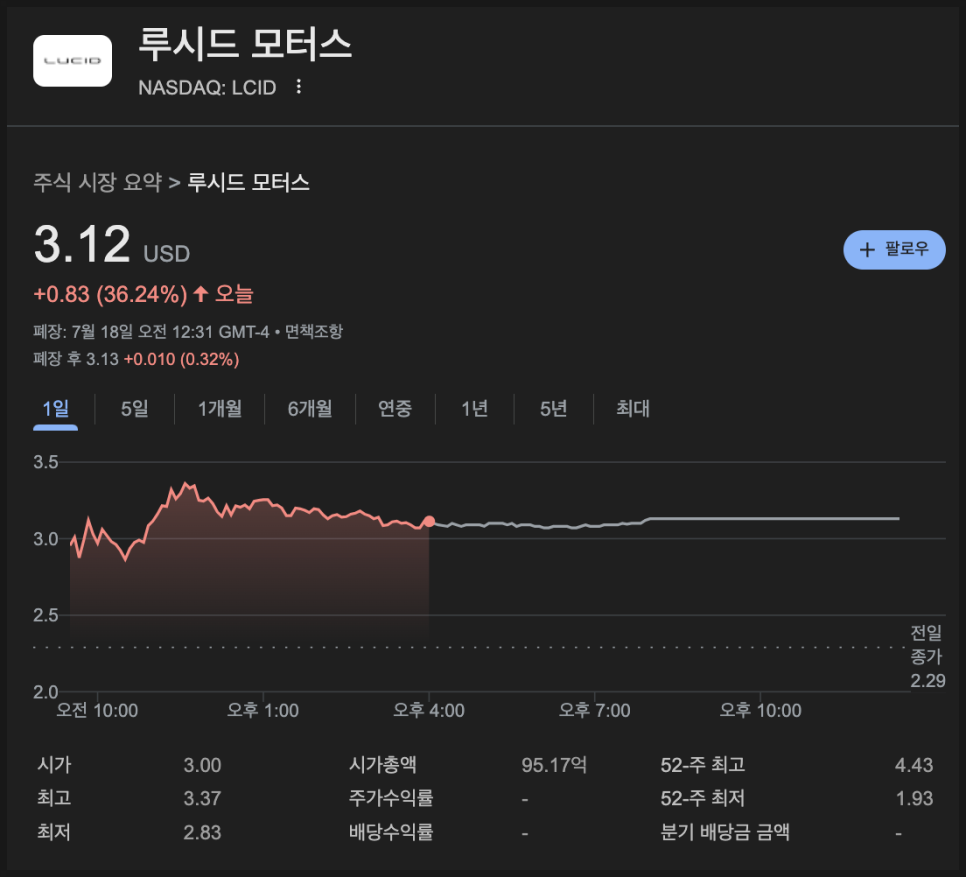This screenshot has height=877, width=966.
Task: Click the 52-주 최저 value 1.93
Action: pyautogui.click(x=914, y=799)
